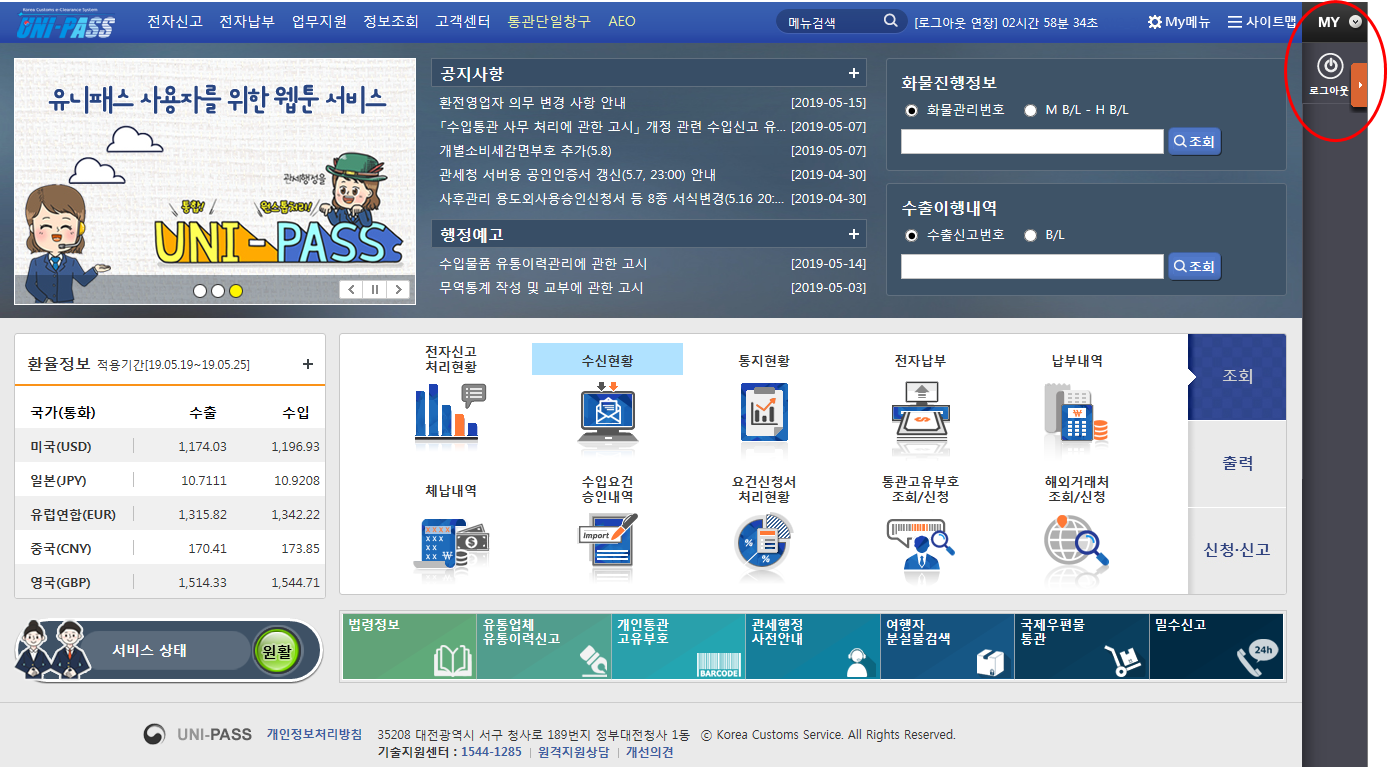Switch to the 출력 side tab

tap(1237, 464)
